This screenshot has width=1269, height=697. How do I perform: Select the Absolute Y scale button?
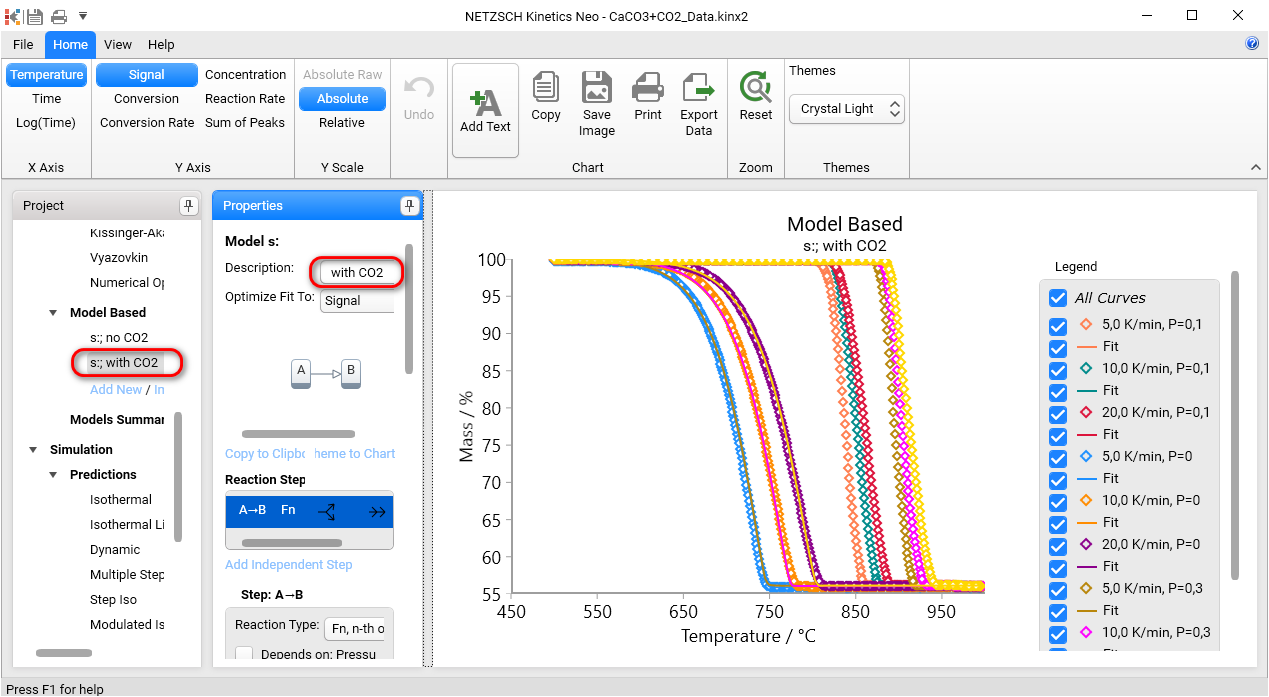342,98
